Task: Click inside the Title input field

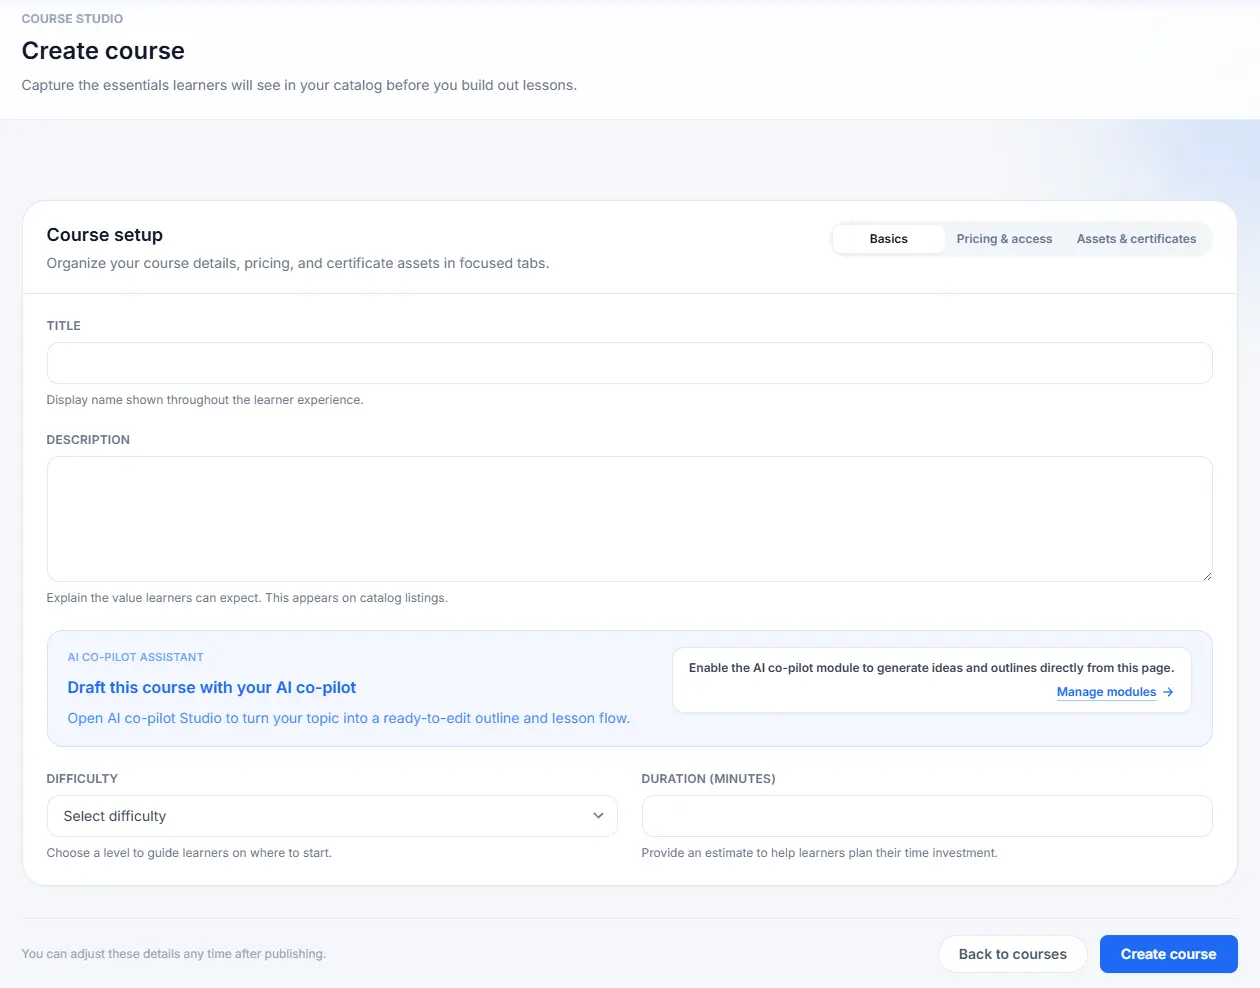Action: [x=629, y=362]
